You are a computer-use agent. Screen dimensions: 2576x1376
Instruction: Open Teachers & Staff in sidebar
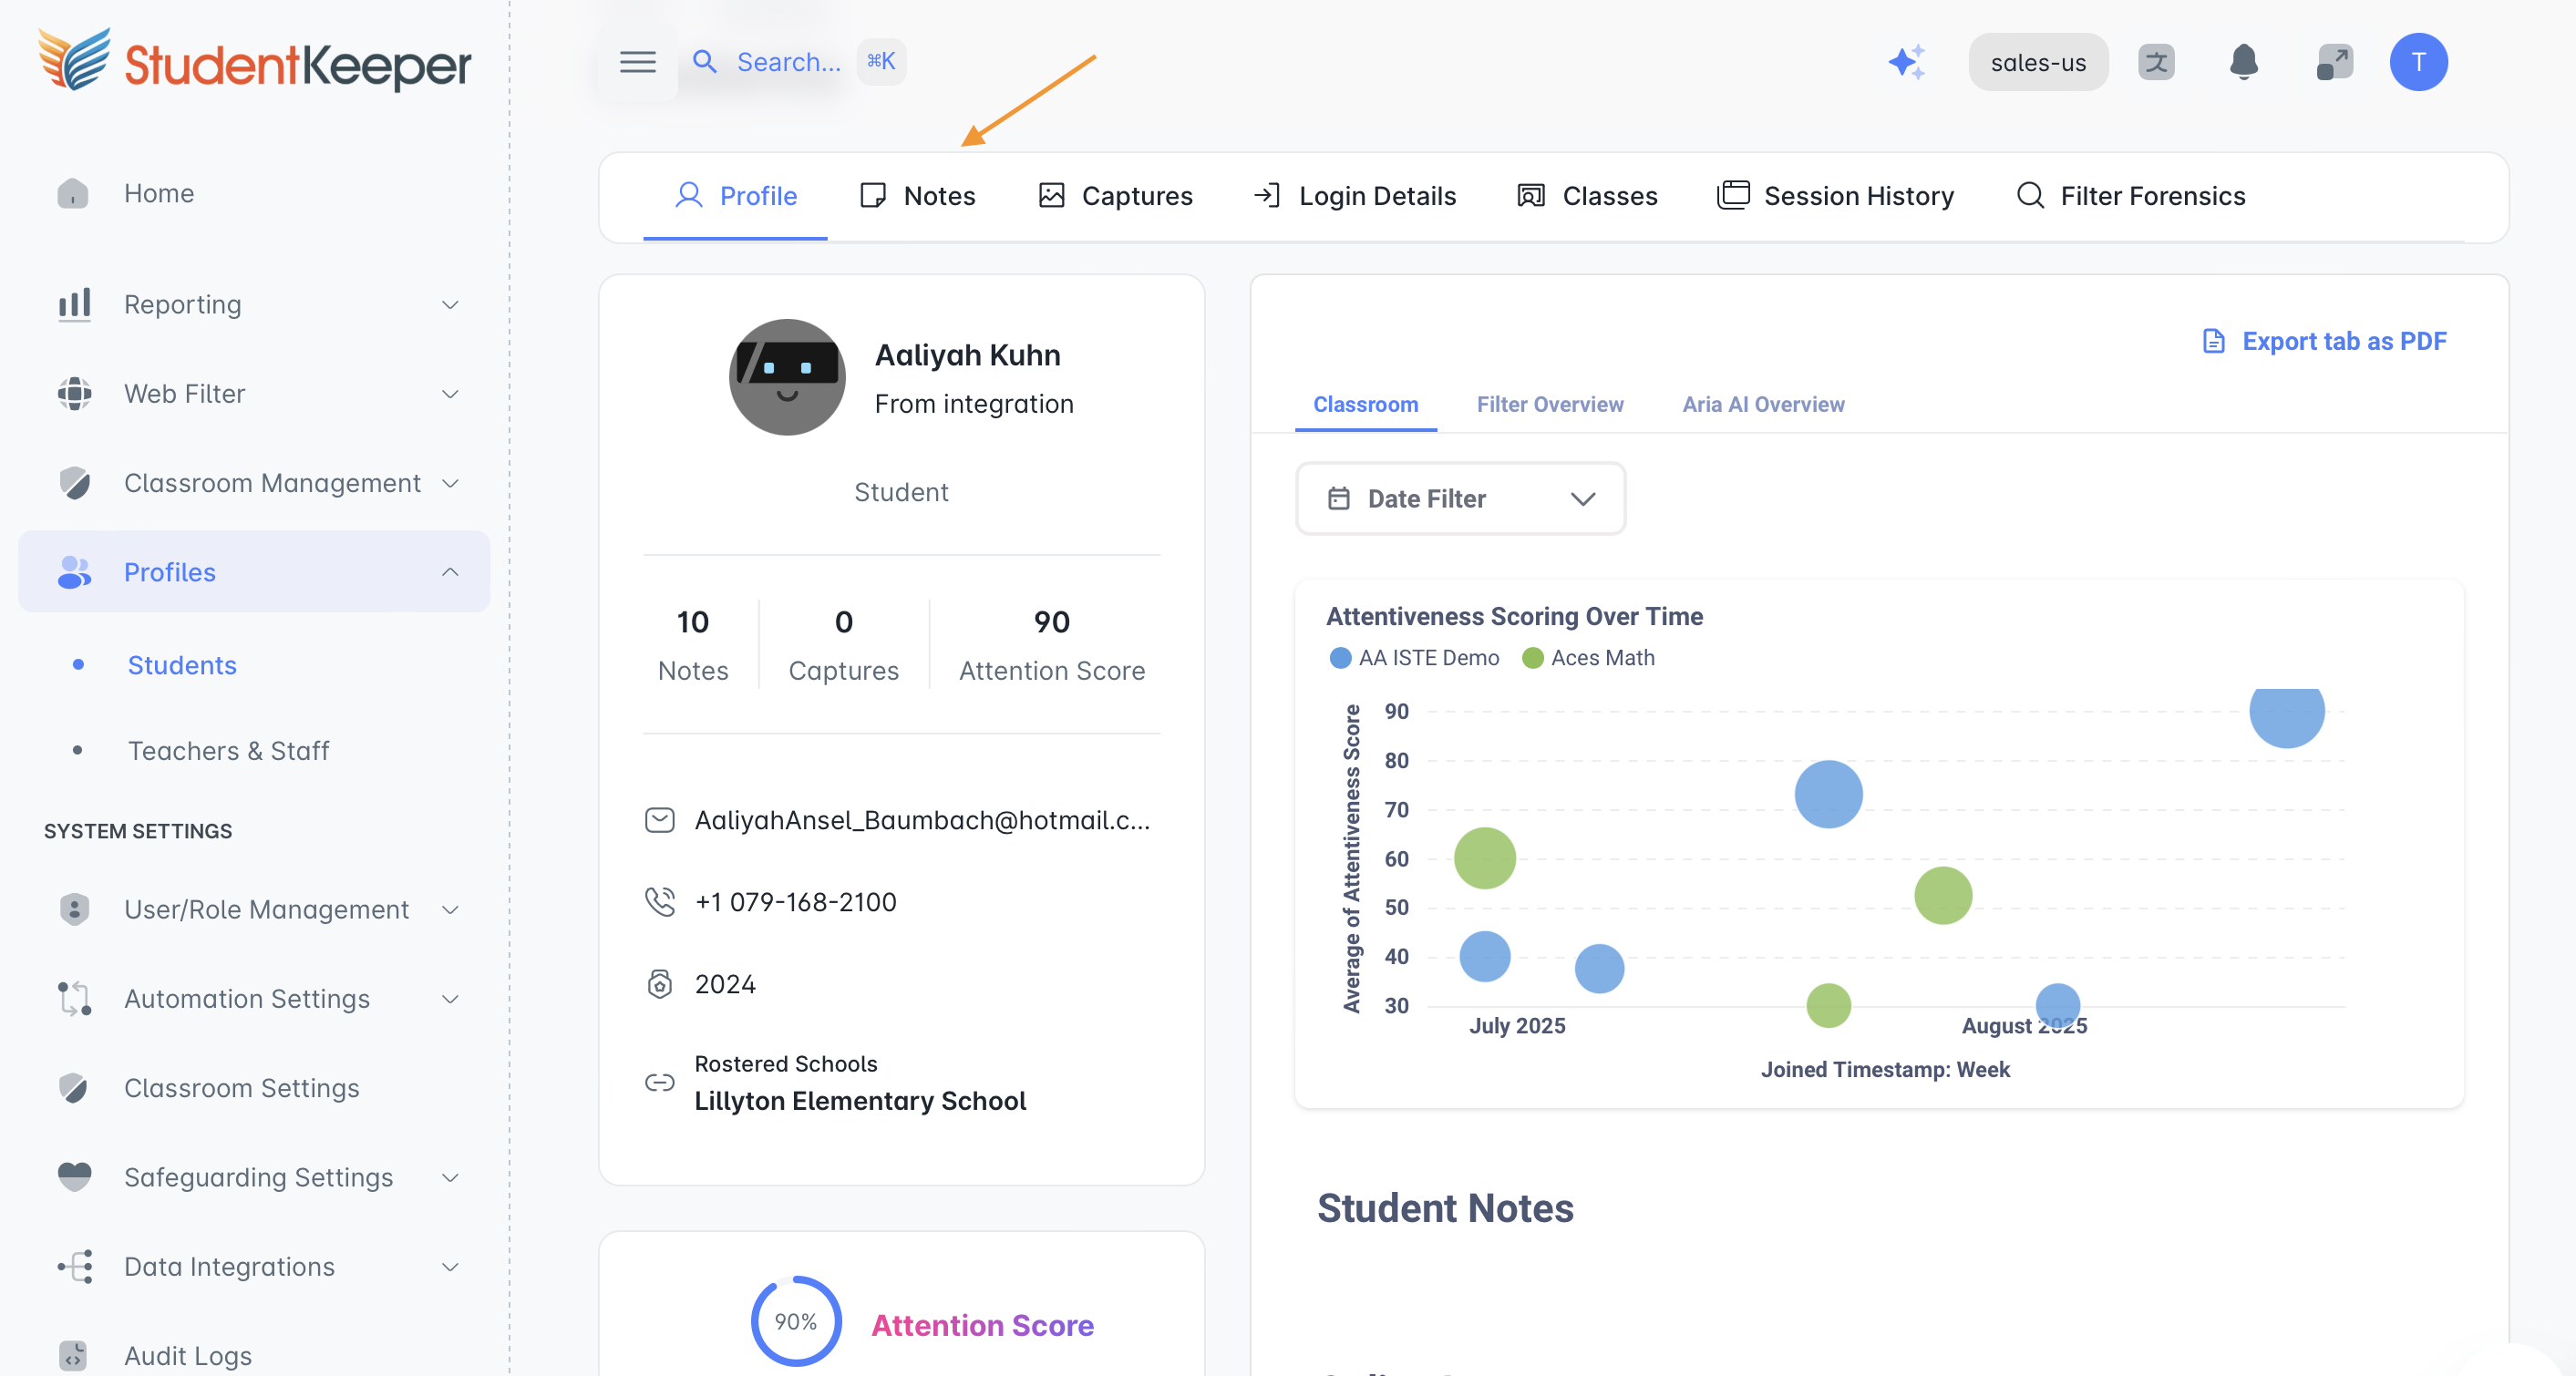(228, 750)
